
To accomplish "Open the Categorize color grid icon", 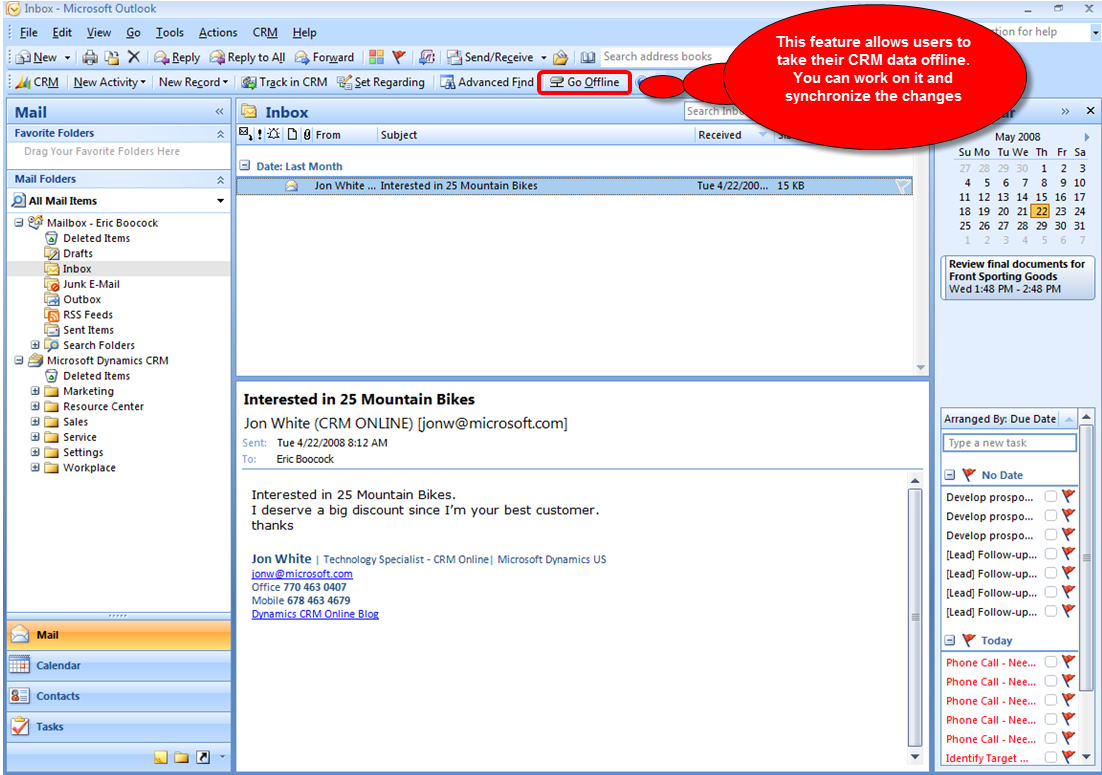I will point(377,58).
